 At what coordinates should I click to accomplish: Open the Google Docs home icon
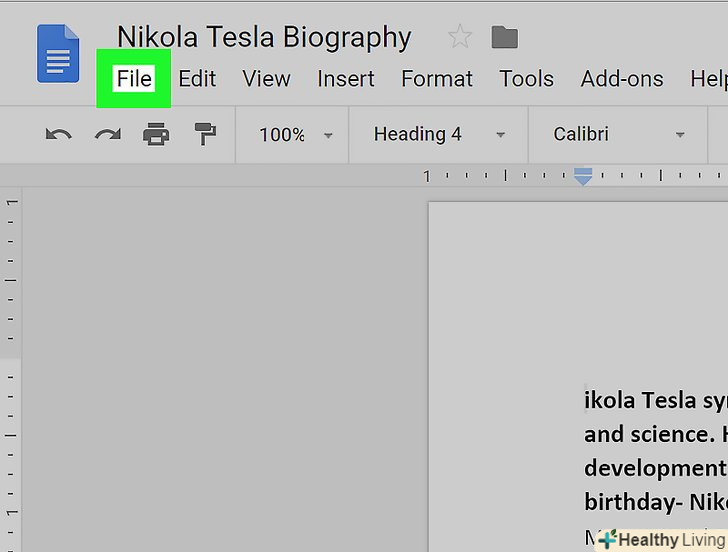58,53
